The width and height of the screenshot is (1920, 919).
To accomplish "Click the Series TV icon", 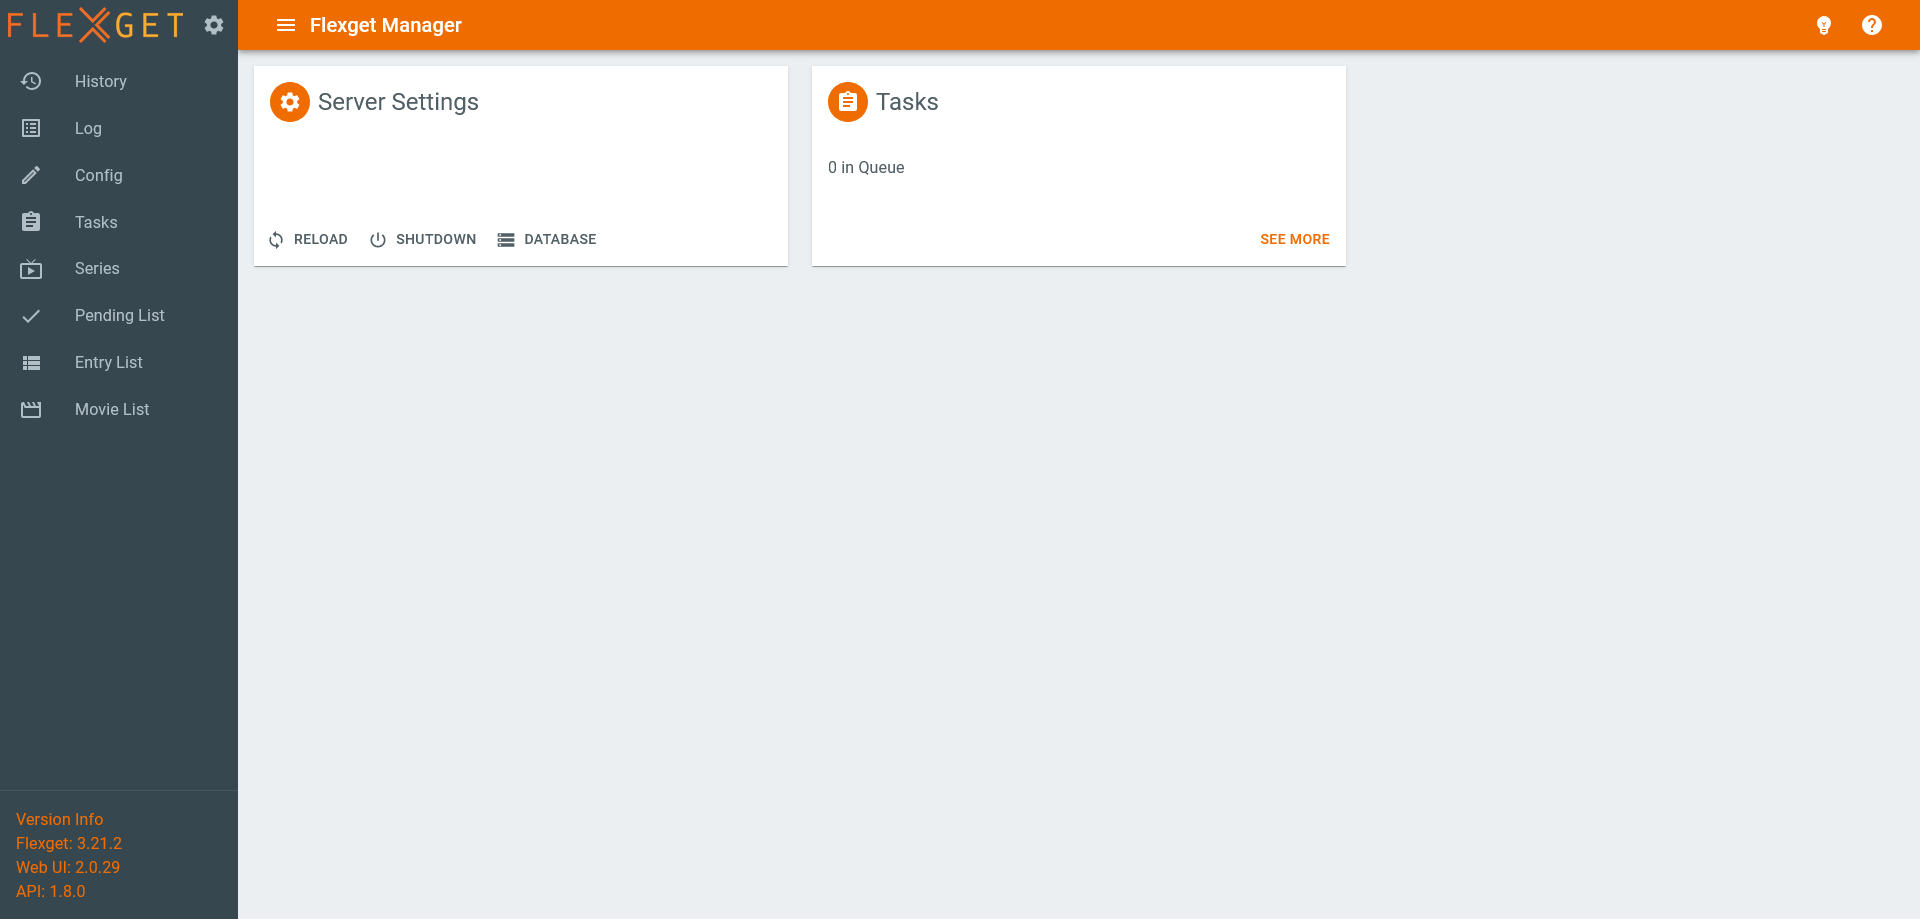I will [x=31, y=268].
